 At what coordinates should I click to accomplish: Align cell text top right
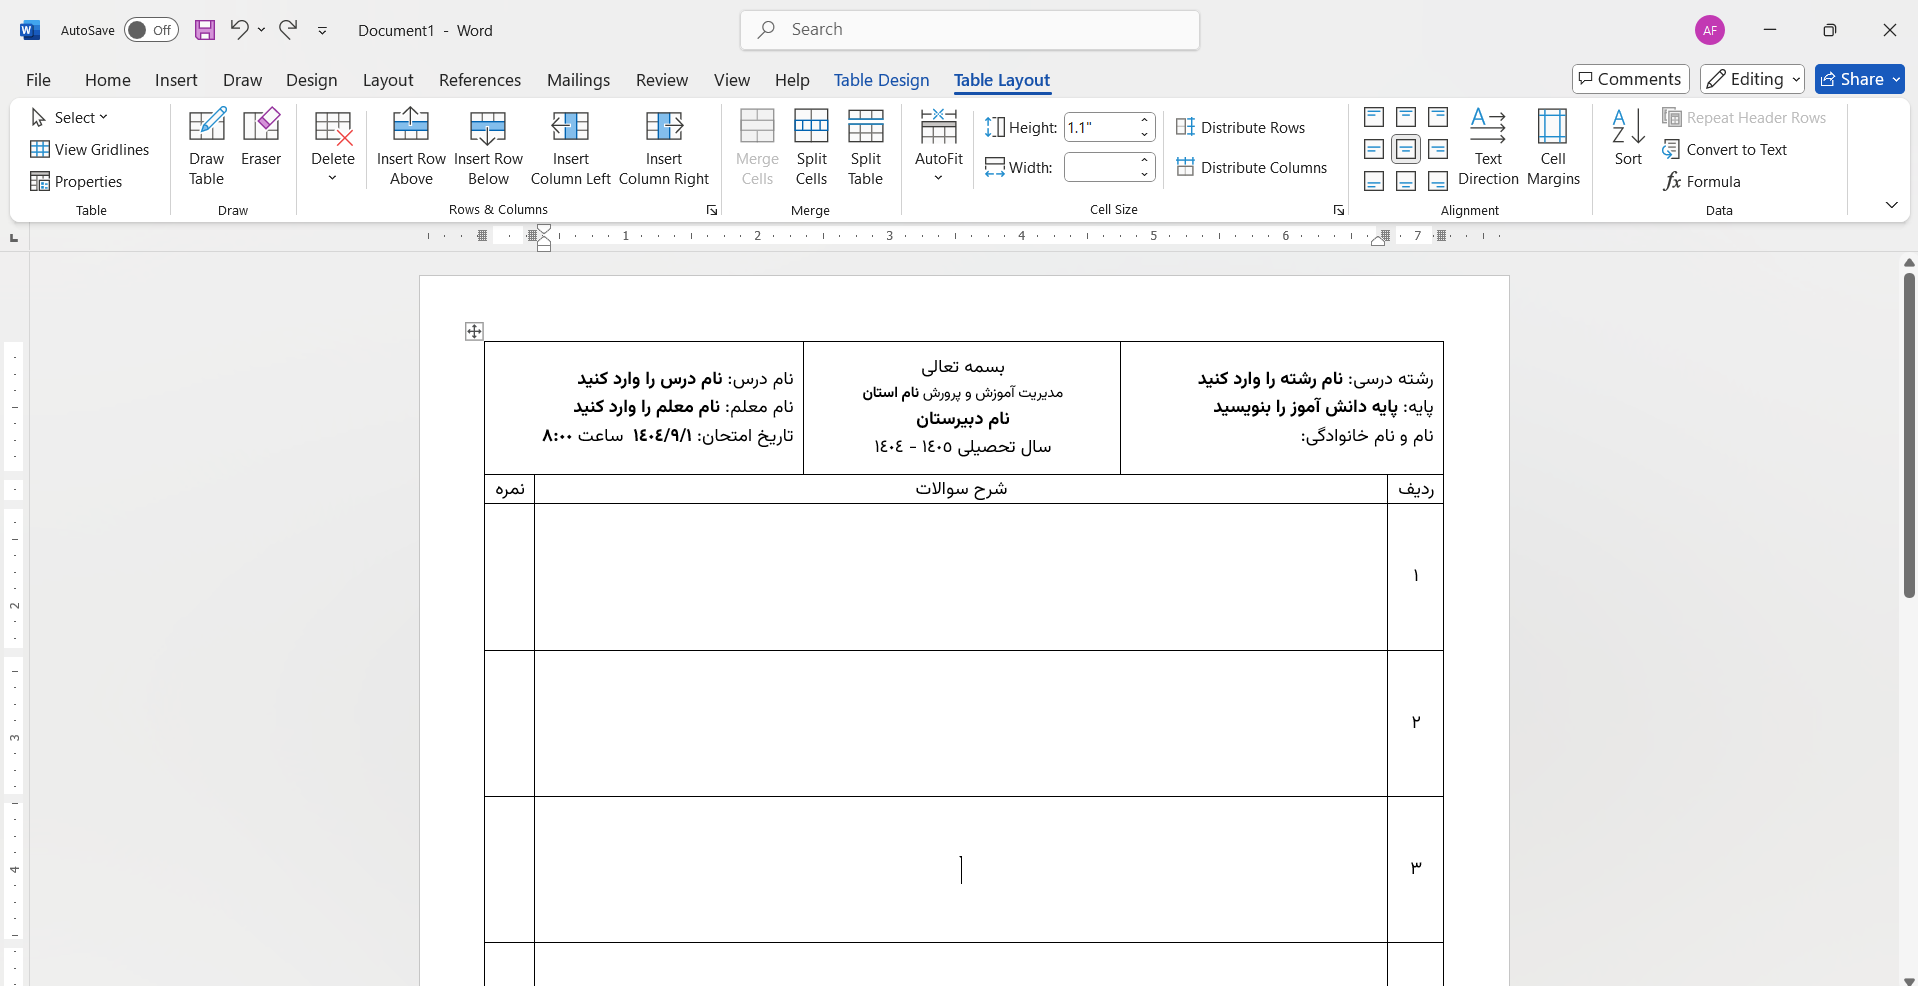(1438, 117)
